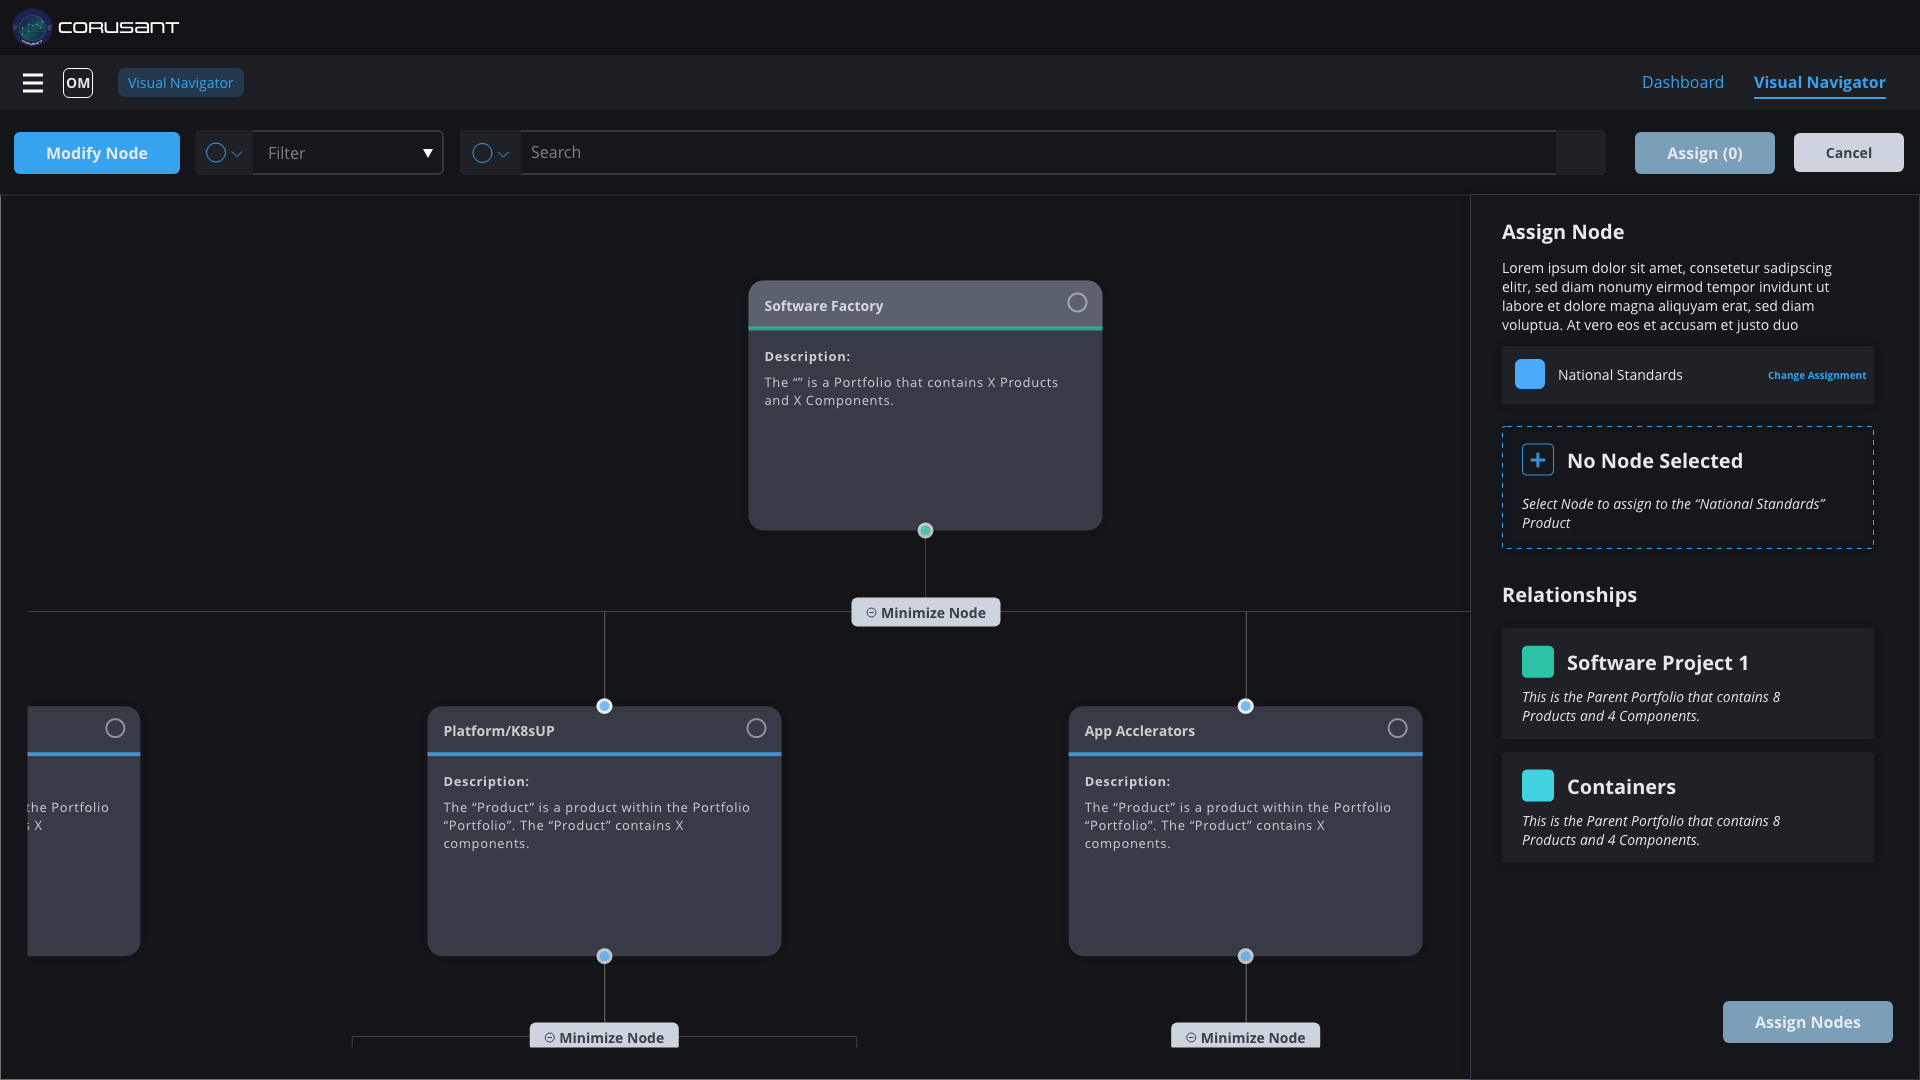
Task: Select the Software Factory node radio circle
Action: click(1077, 303)
